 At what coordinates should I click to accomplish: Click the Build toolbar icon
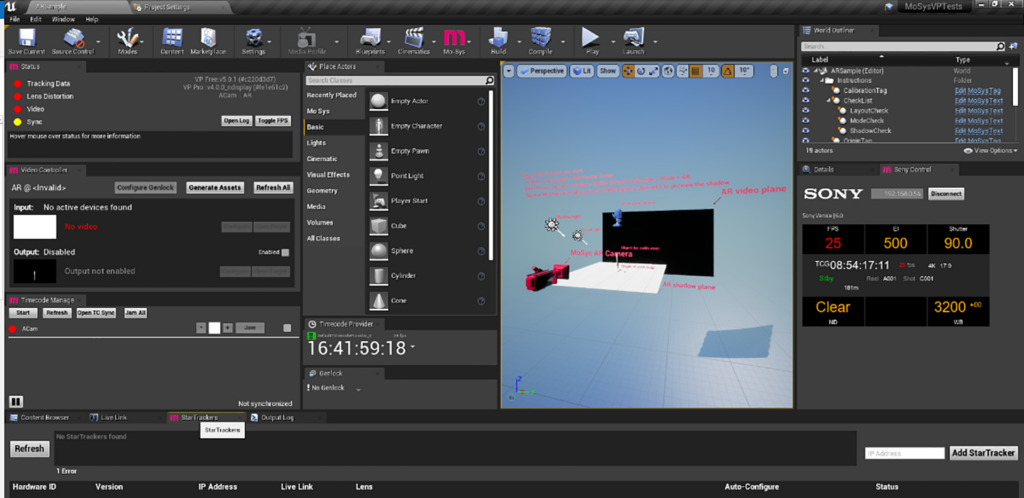498,40
